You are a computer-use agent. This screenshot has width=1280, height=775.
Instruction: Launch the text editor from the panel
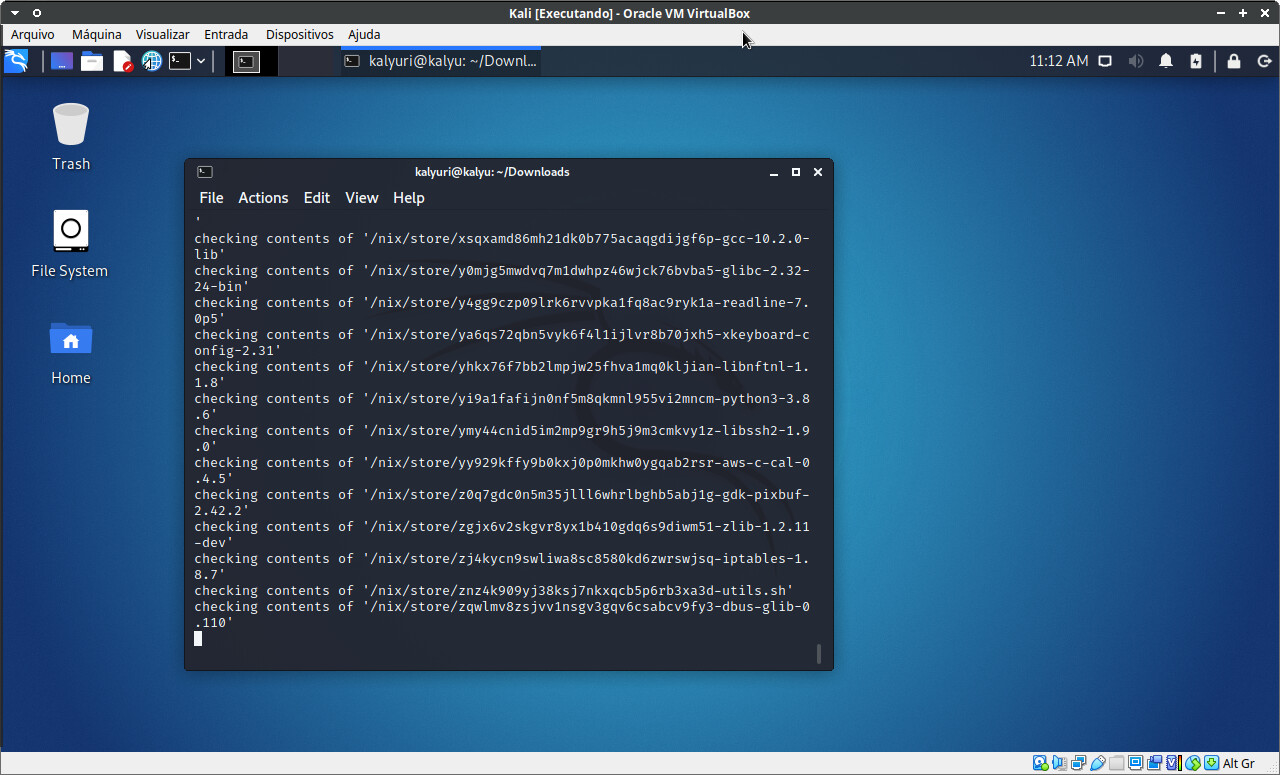pyautogui.click(x=122, y=61)
